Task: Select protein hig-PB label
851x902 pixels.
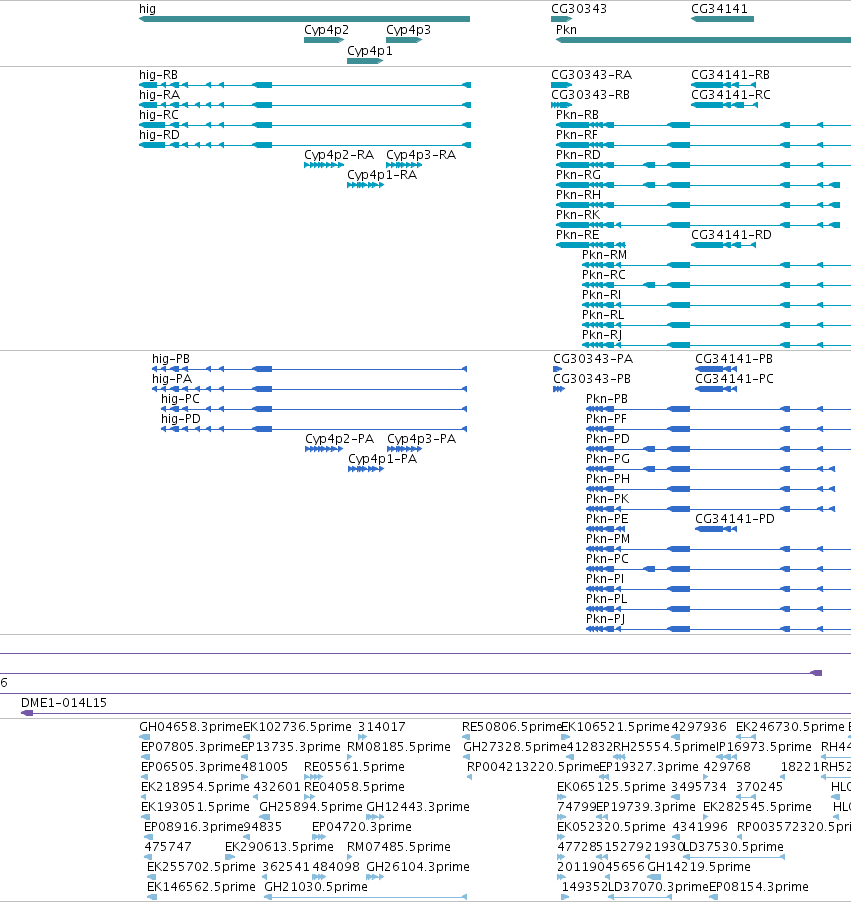Action: pos(171,359)
